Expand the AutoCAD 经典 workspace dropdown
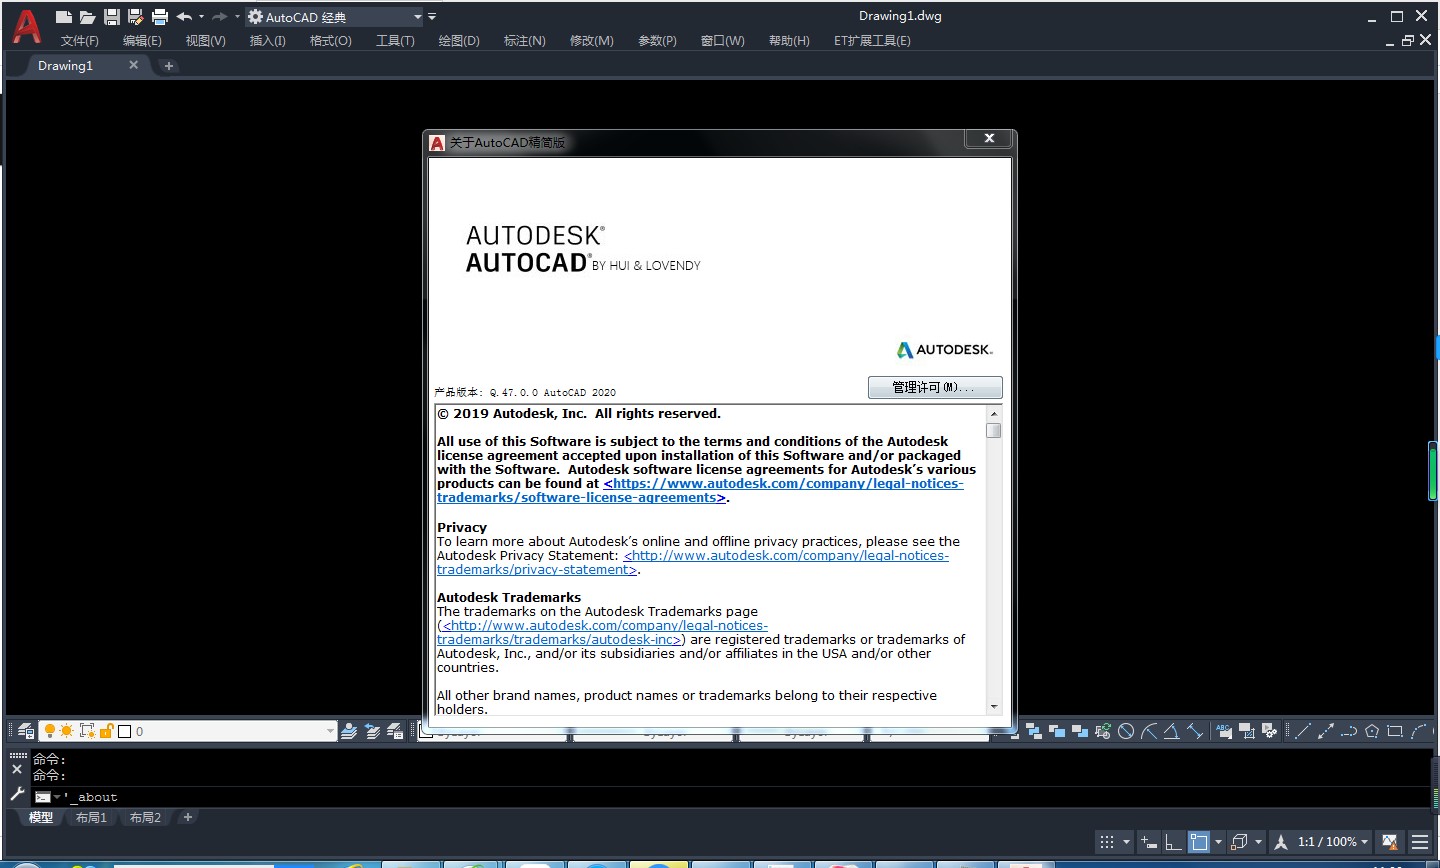This screenshot has width=1440, height=868. coord(418,17)
